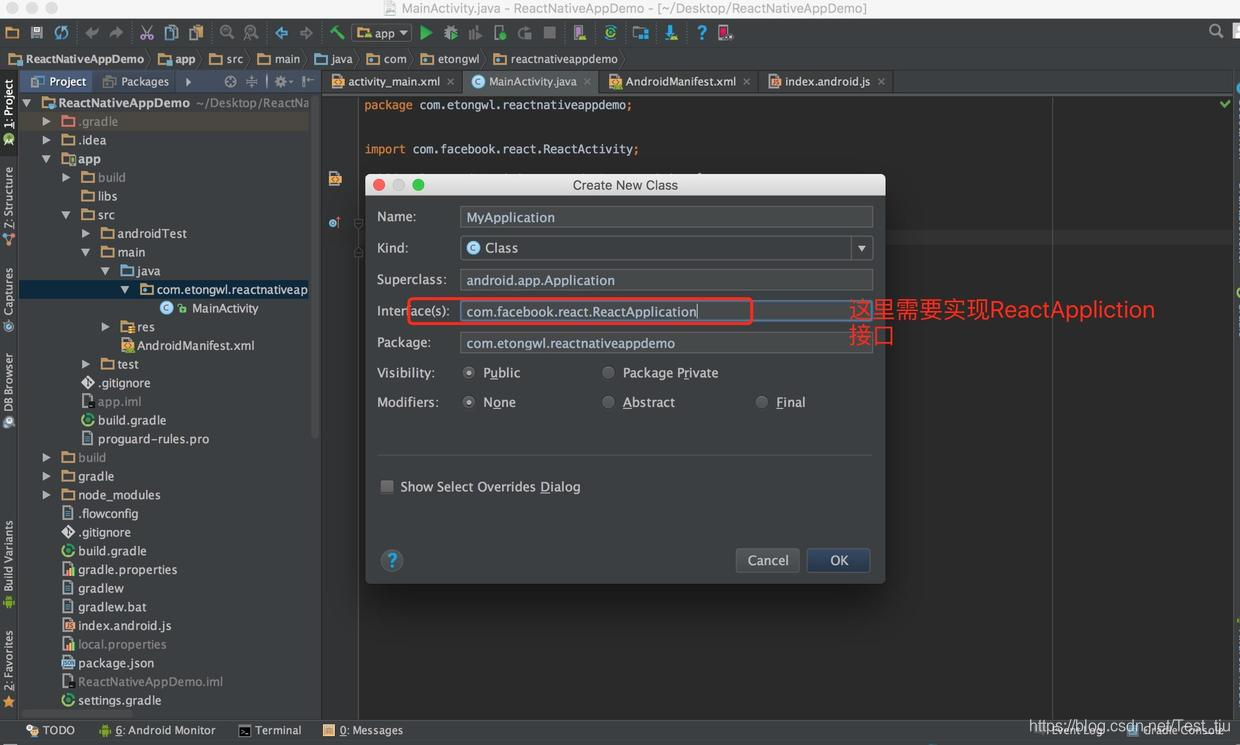Click the Superclass input field
The width and height of the screenshot is (1240, 745).
tap(667, 280)
